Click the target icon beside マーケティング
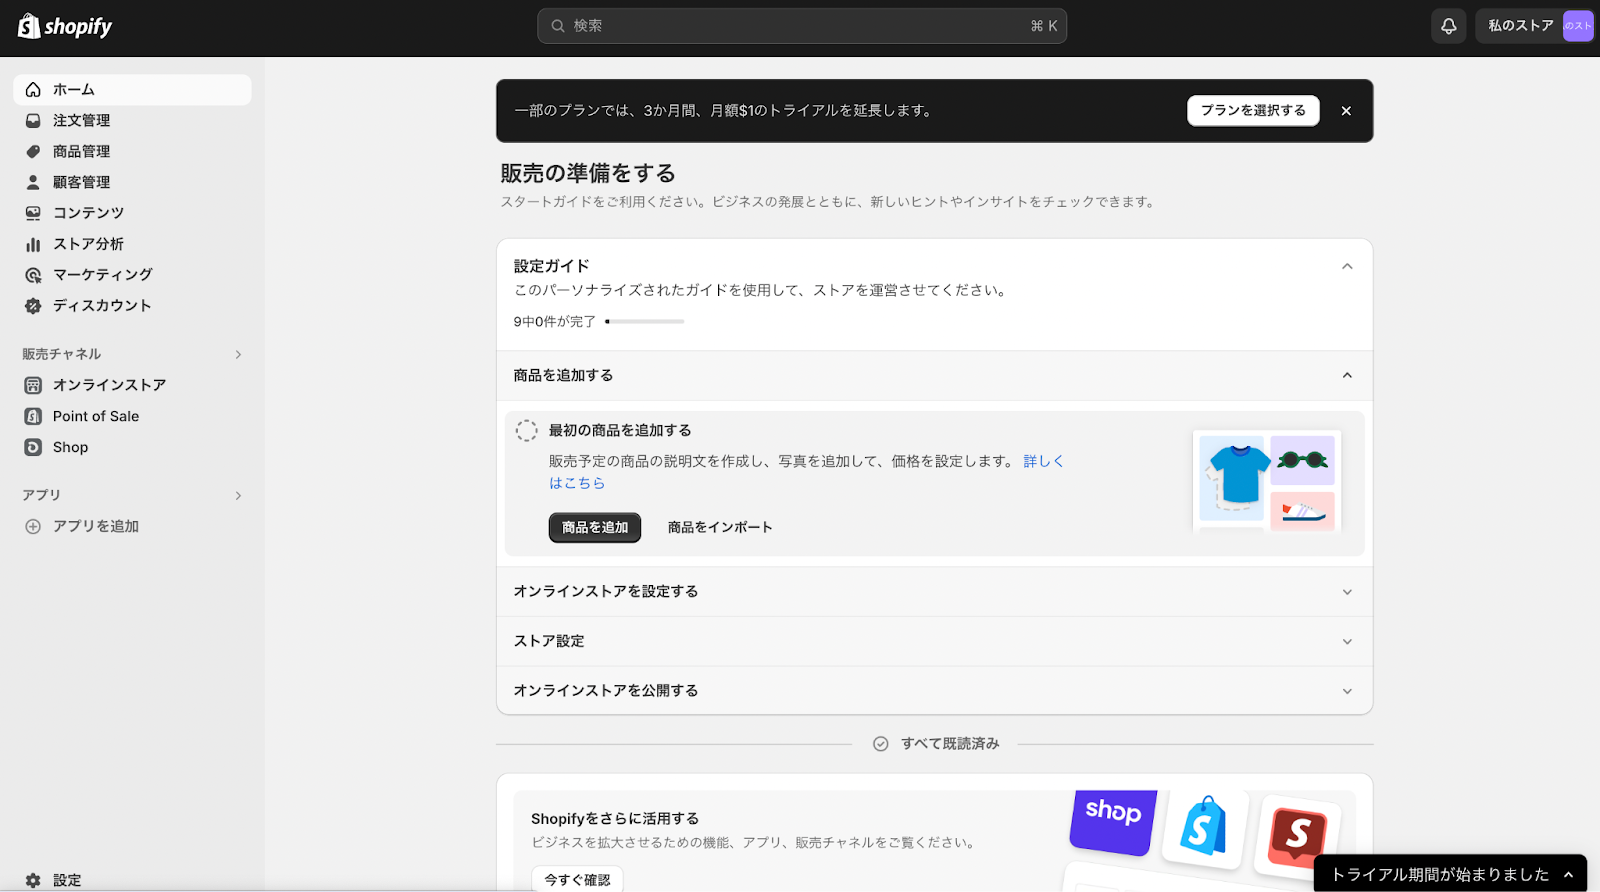The image size is (1600, 892). [x=33, y=275]
